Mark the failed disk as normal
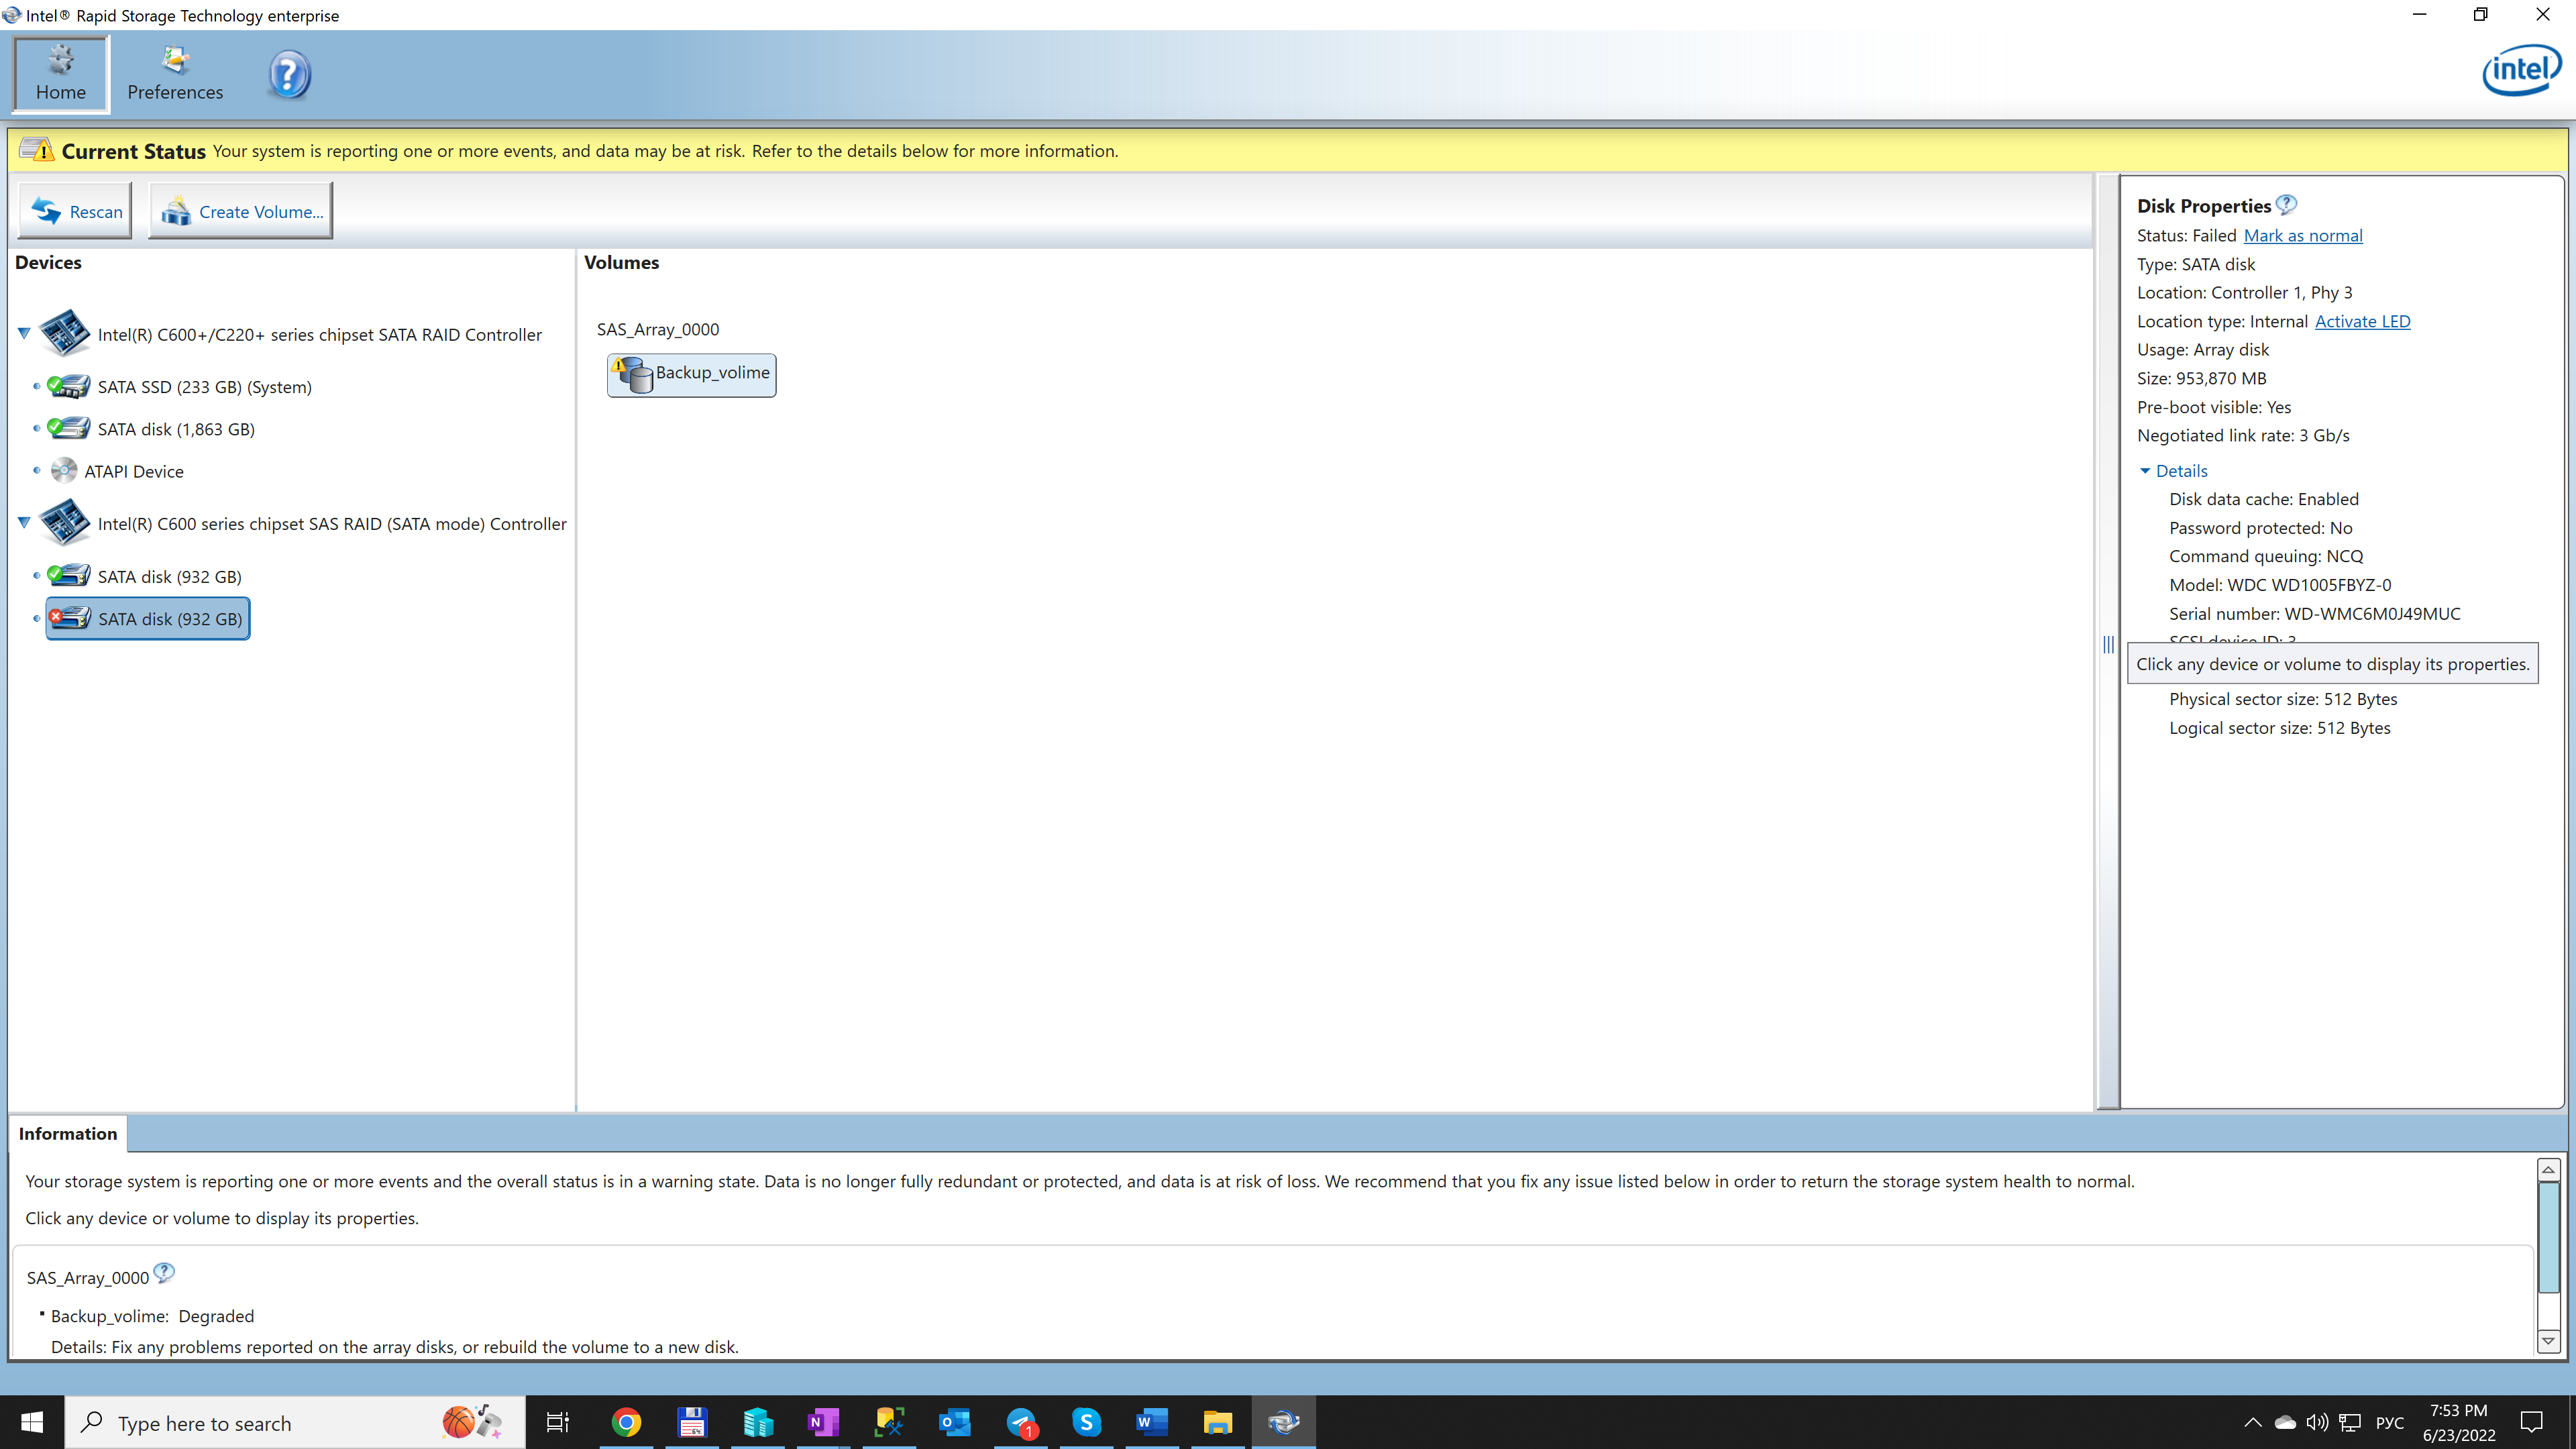 (x=2303, y=235)
